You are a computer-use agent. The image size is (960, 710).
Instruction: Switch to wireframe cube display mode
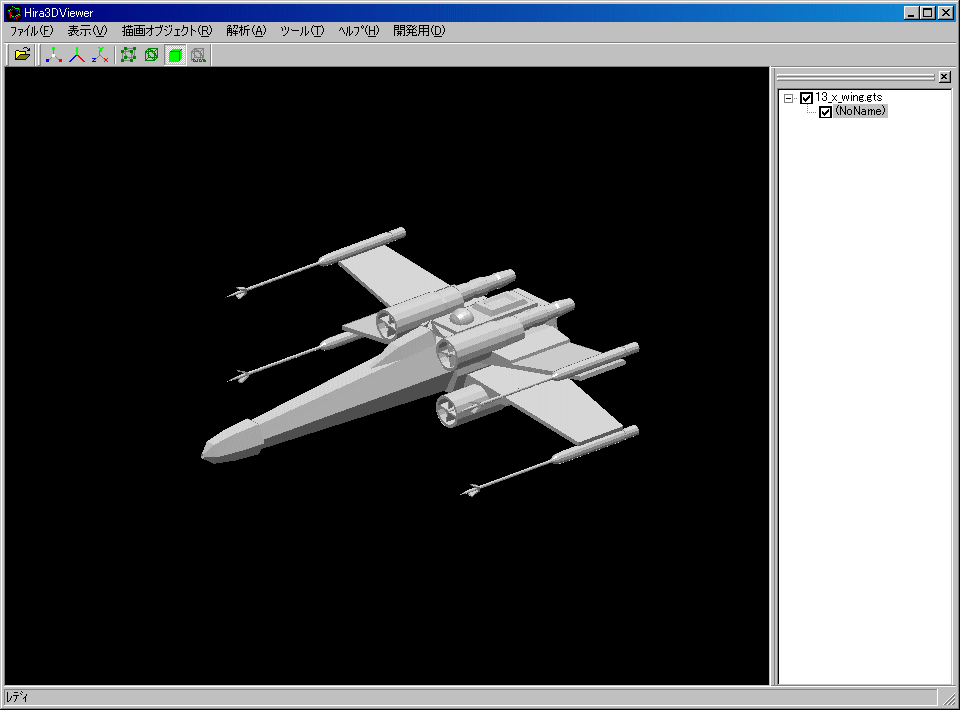click(151, 54)
